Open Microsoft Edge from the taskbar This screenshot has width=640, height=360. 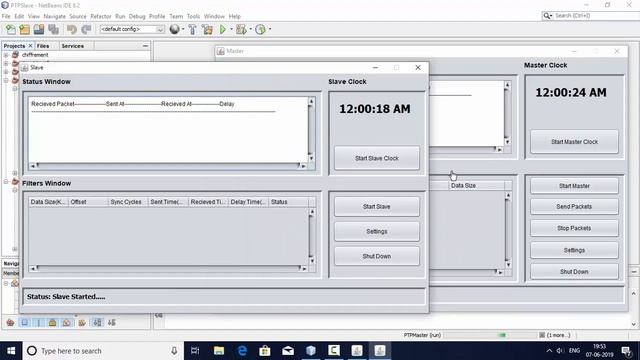(x=242, y=351)
